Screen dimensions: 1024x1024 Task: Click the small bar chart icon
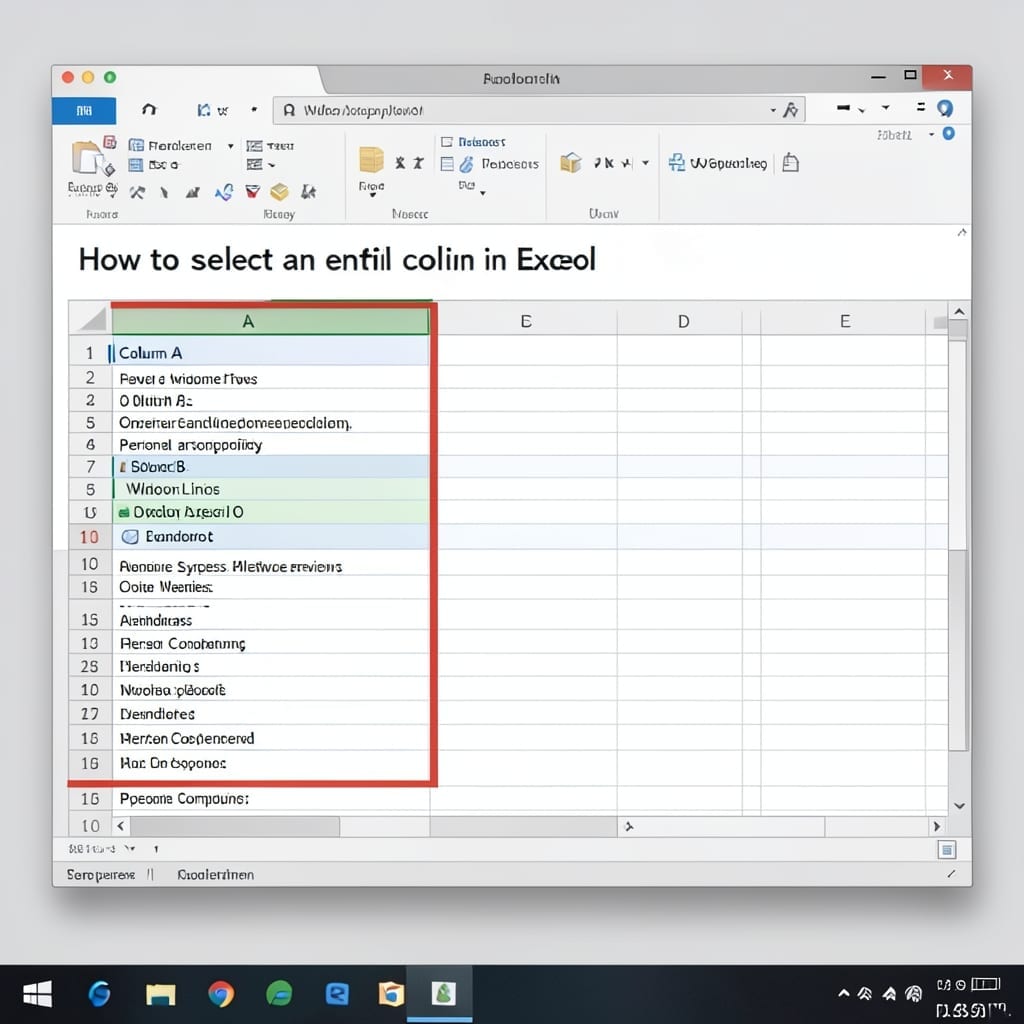pyautogui.click(x=193, y=192)
